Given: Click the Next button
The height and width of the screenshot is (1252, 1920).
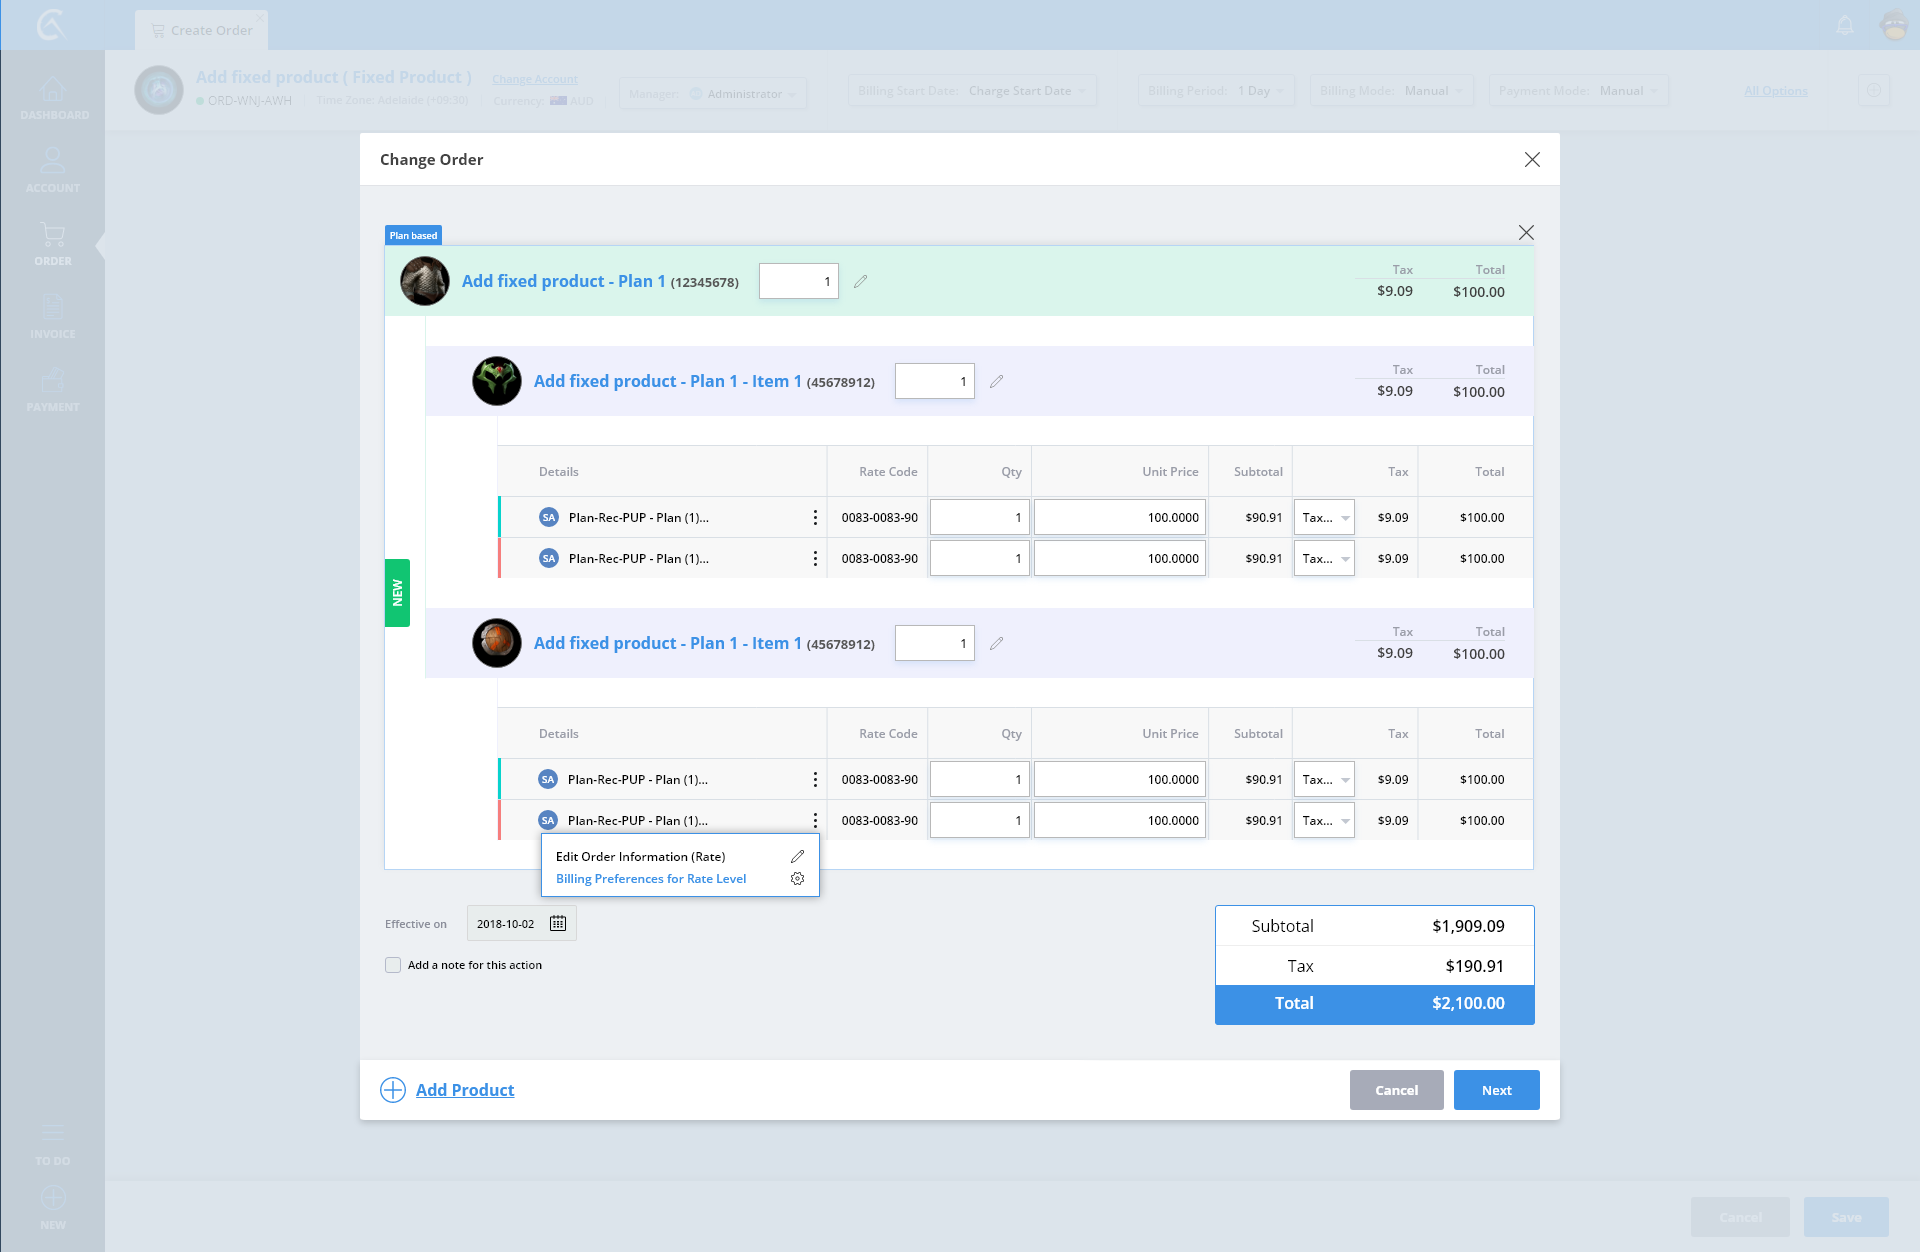Looking at the screenshot, I should click(1496, 1090).
